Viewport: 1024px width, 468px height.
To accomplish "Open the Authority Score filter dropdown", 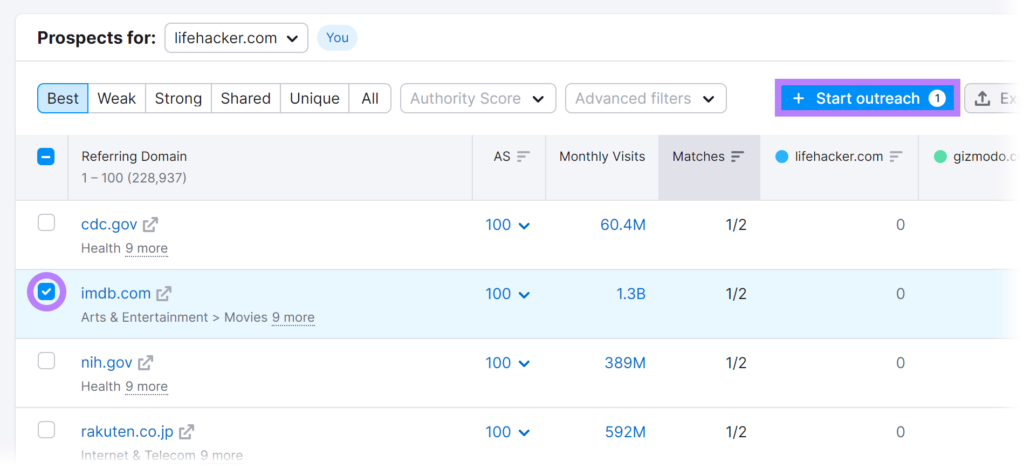I will 478,99.
